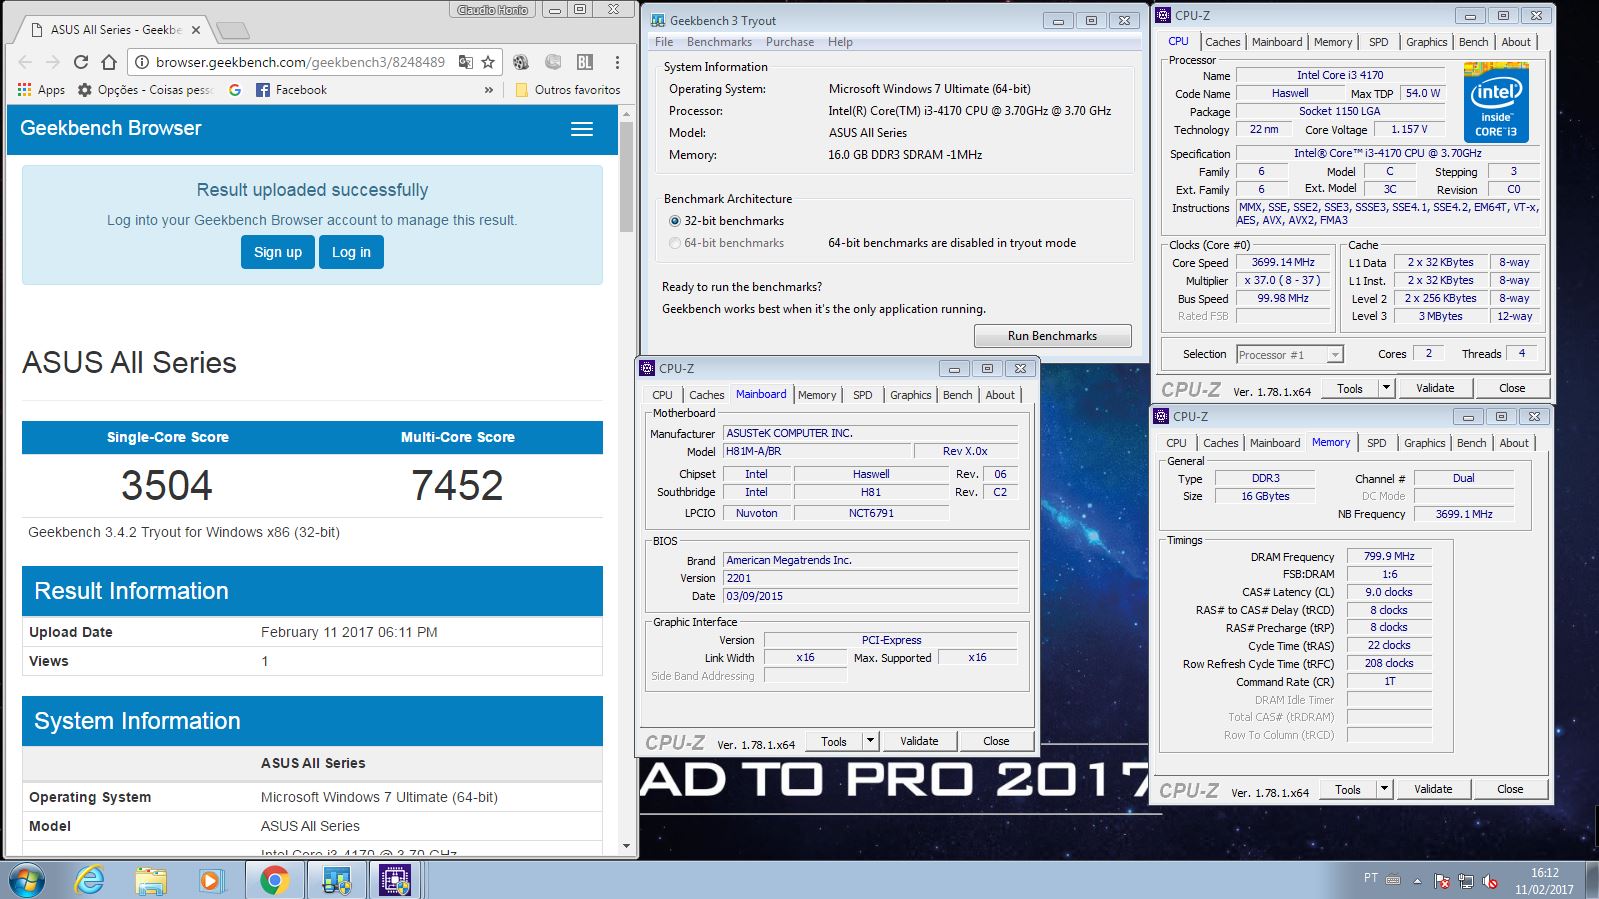Select 64-bit benchmarks radio button
Screen dimensions: 1599x899
coord(675,243)
